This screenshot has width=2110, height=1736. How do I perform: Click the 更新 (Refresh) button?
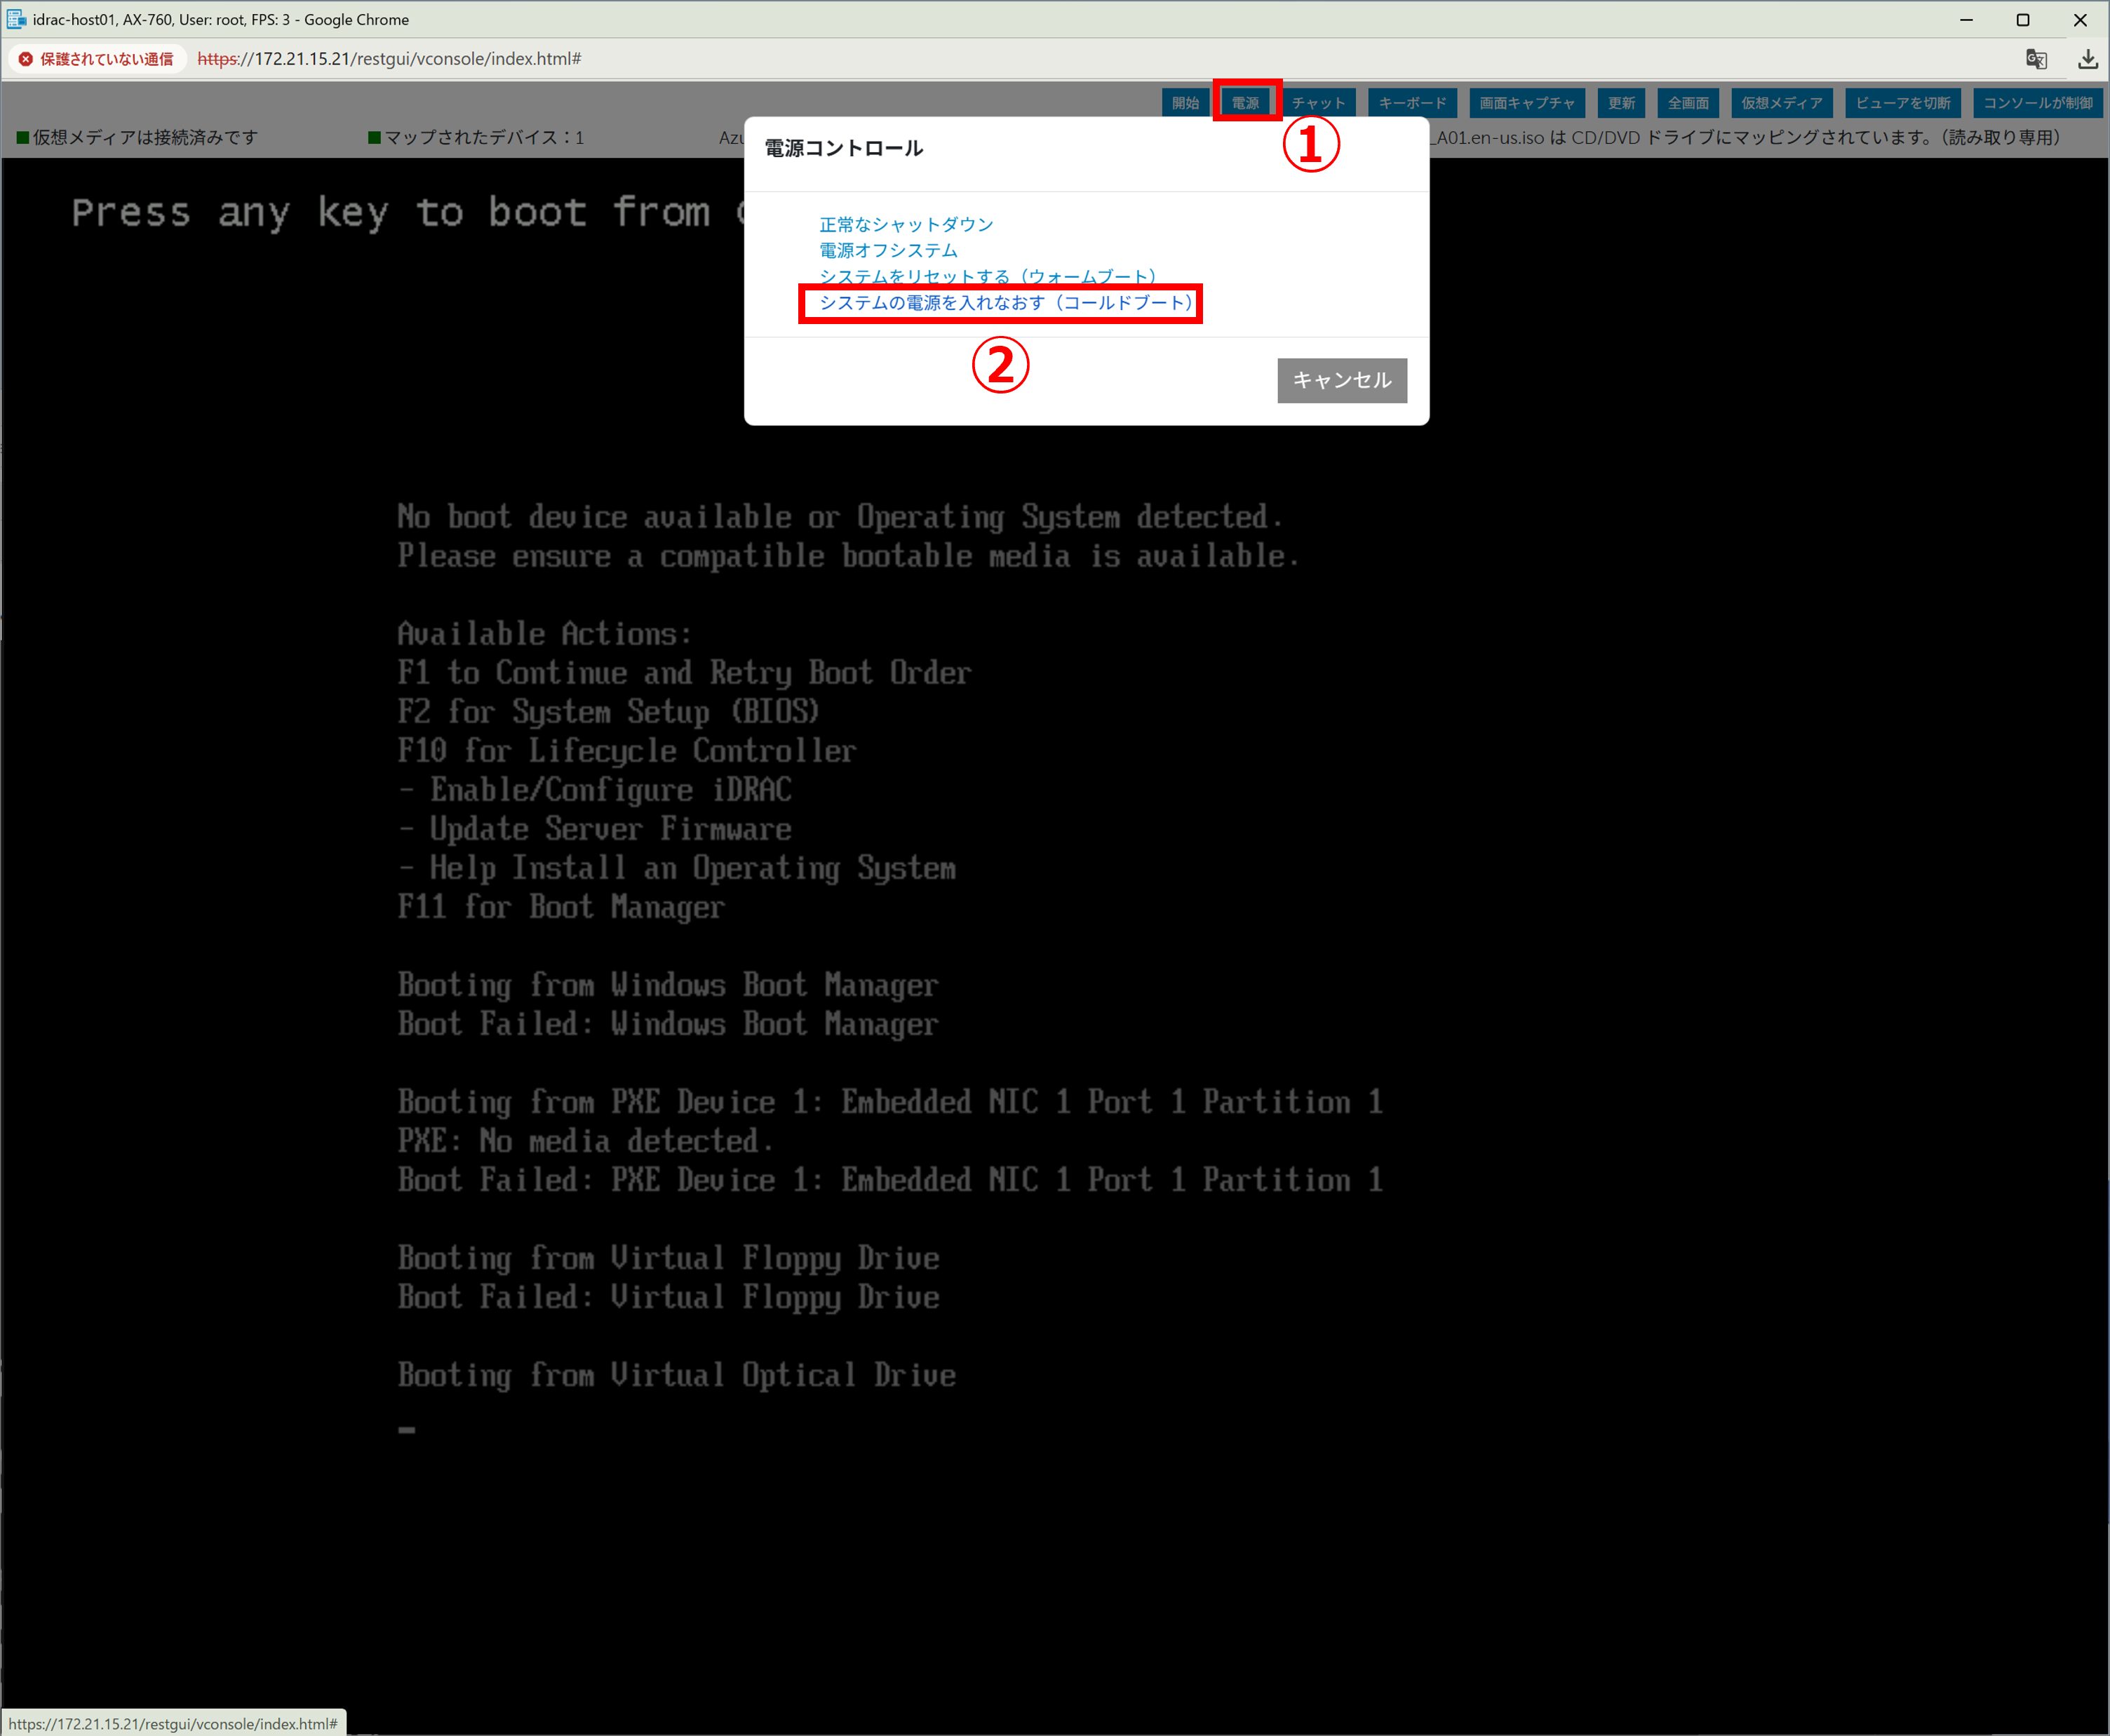[x=1621, y=103]
